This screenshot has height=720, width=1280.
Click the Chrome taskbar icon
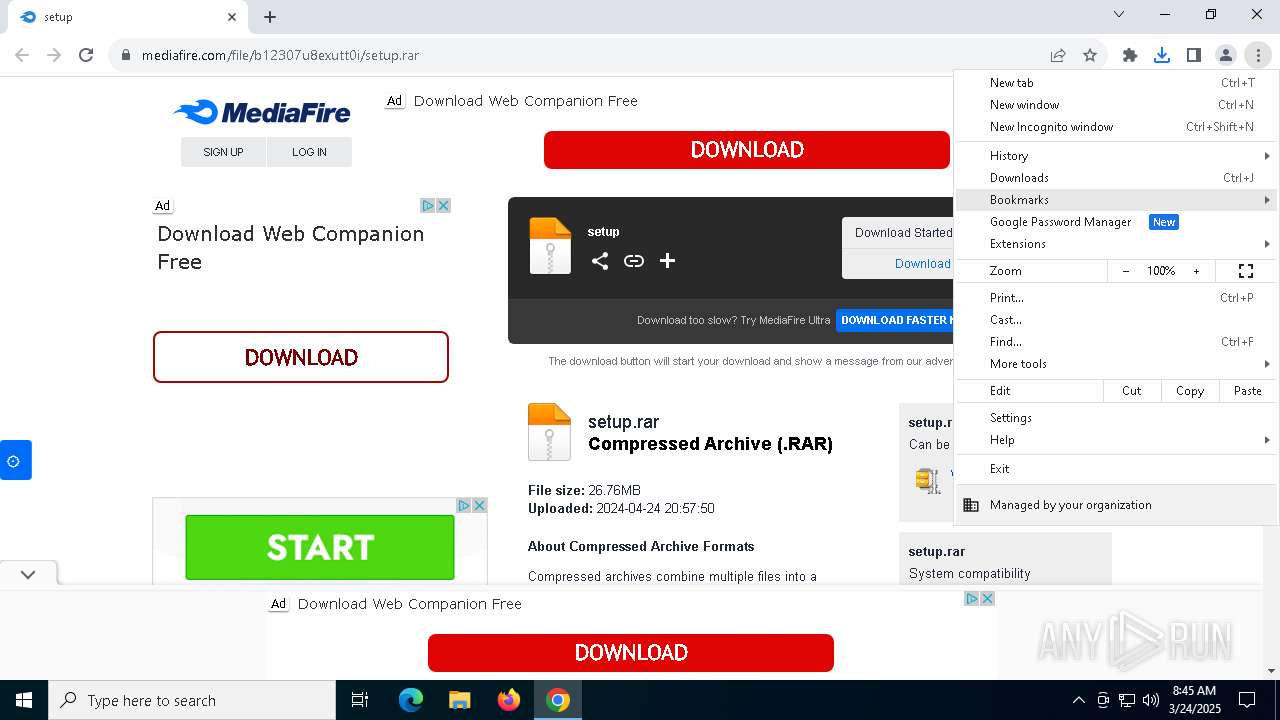click(558, 700)
